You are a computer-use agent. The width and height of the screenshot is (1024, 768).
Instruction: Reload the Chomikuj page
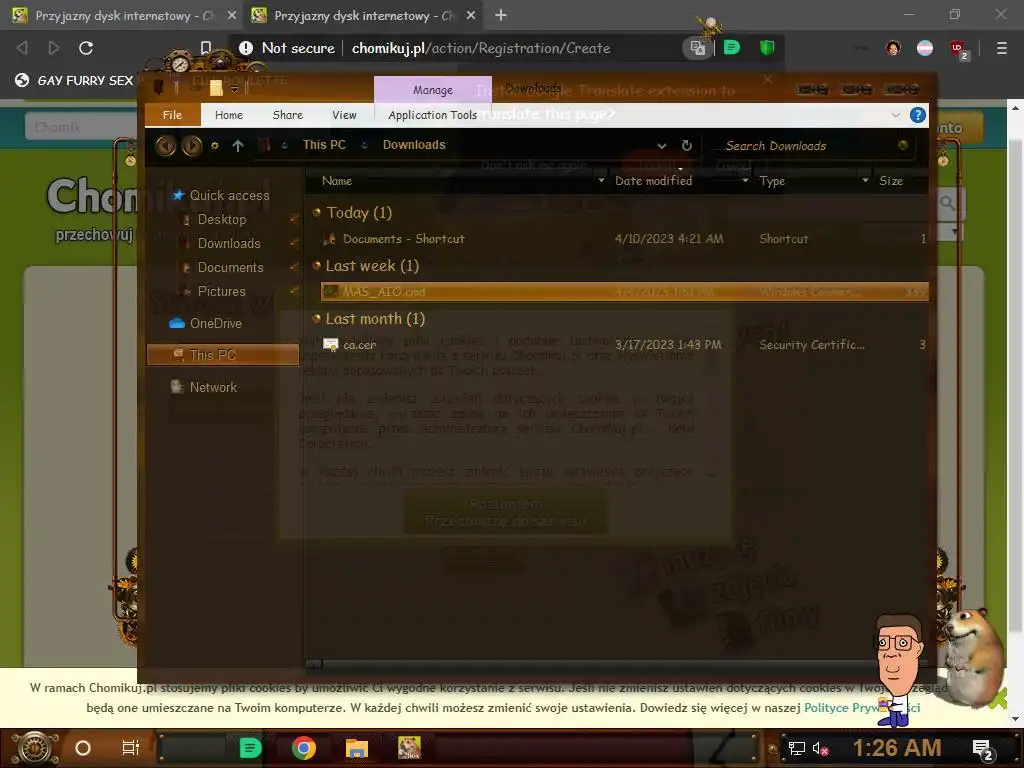(86, 48)
